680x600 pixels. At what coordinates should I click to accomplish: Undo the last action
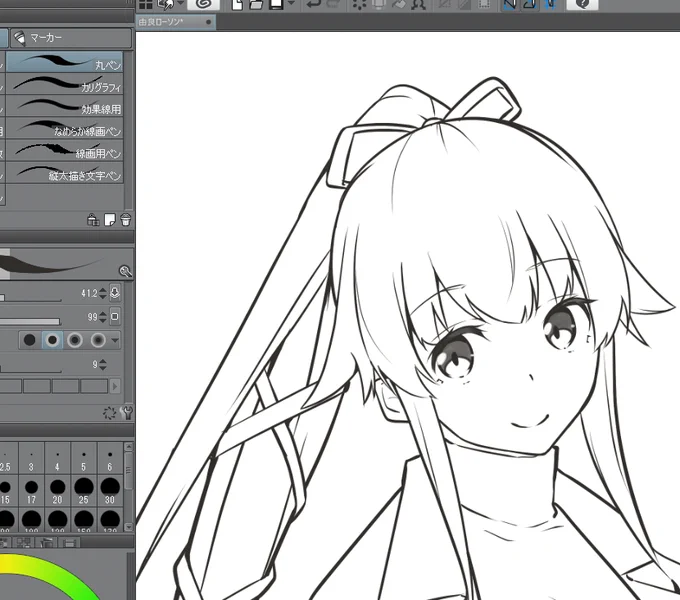point(313,4)
